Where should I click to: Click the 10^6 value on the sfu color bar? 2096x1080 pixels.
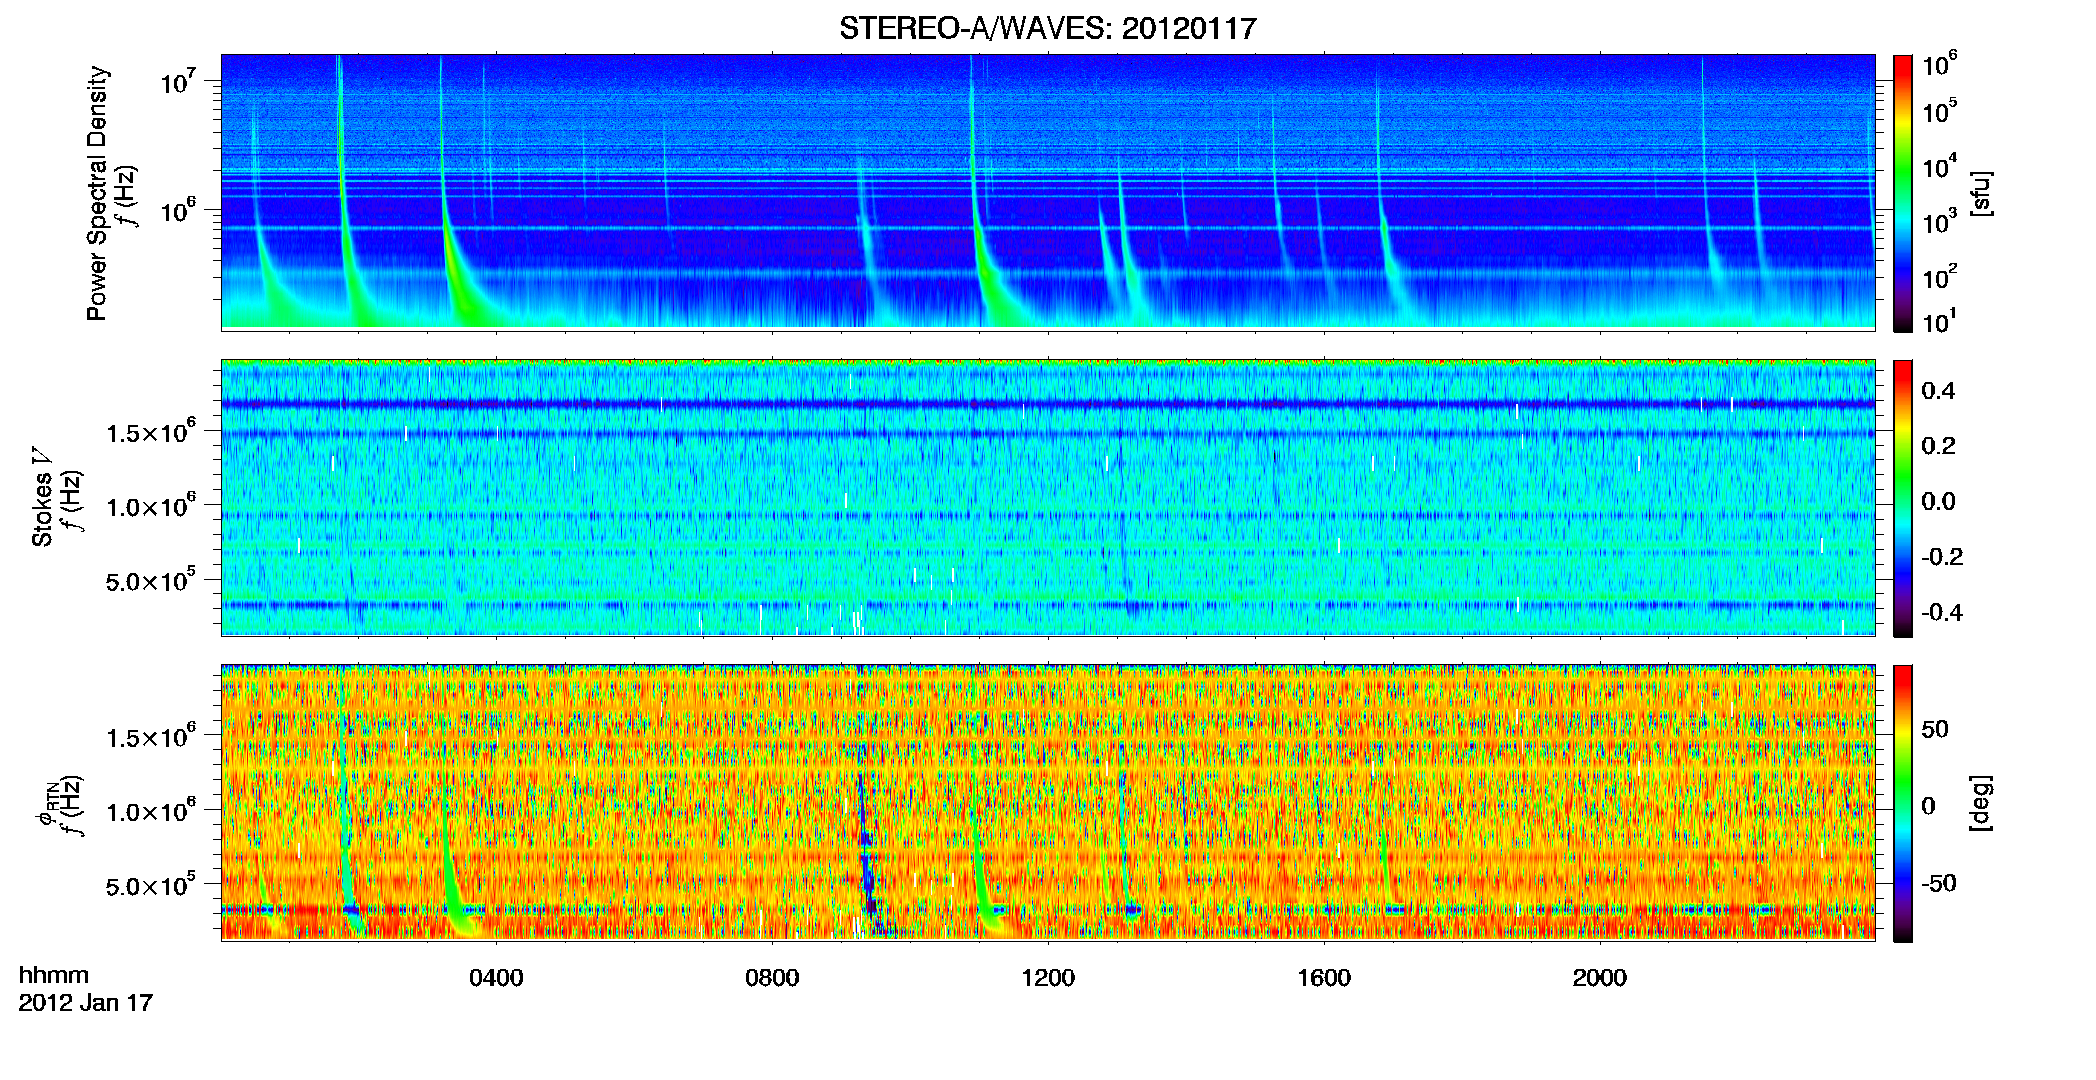[1940, 64]
